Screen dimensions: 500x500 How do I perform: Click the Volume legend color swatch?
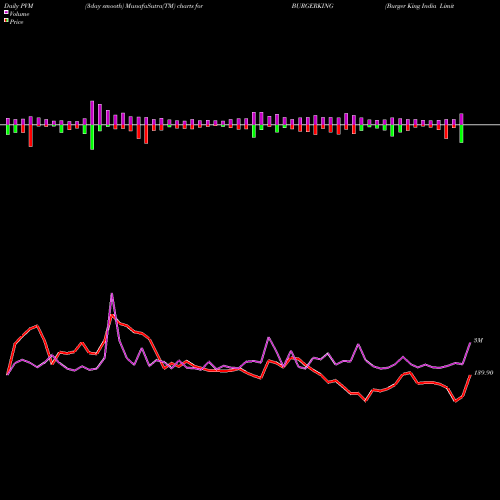tap(6, 12)
